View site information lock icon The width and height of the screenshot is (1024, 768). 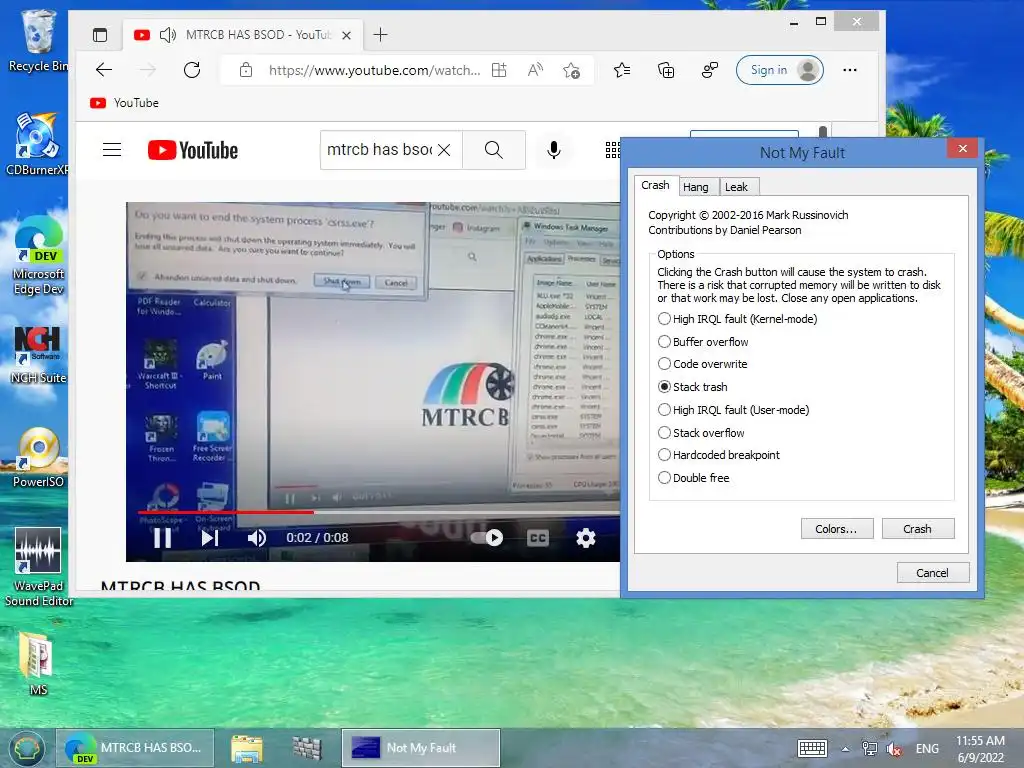point(246,70)
